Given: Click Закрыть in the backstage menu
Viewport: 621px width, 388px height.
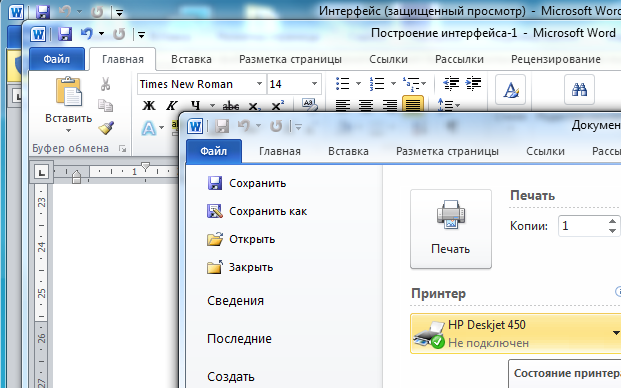Looking at the screenshot, I should (240, 267).
